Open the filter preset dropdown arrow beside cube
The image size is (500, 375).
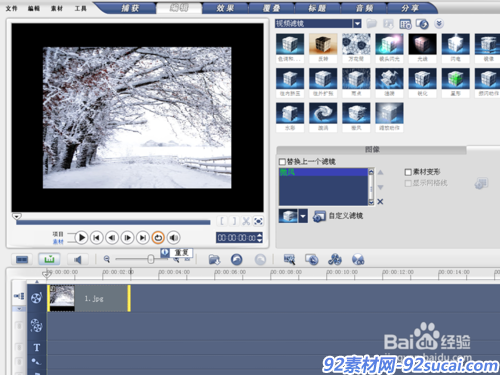[303, 216]
